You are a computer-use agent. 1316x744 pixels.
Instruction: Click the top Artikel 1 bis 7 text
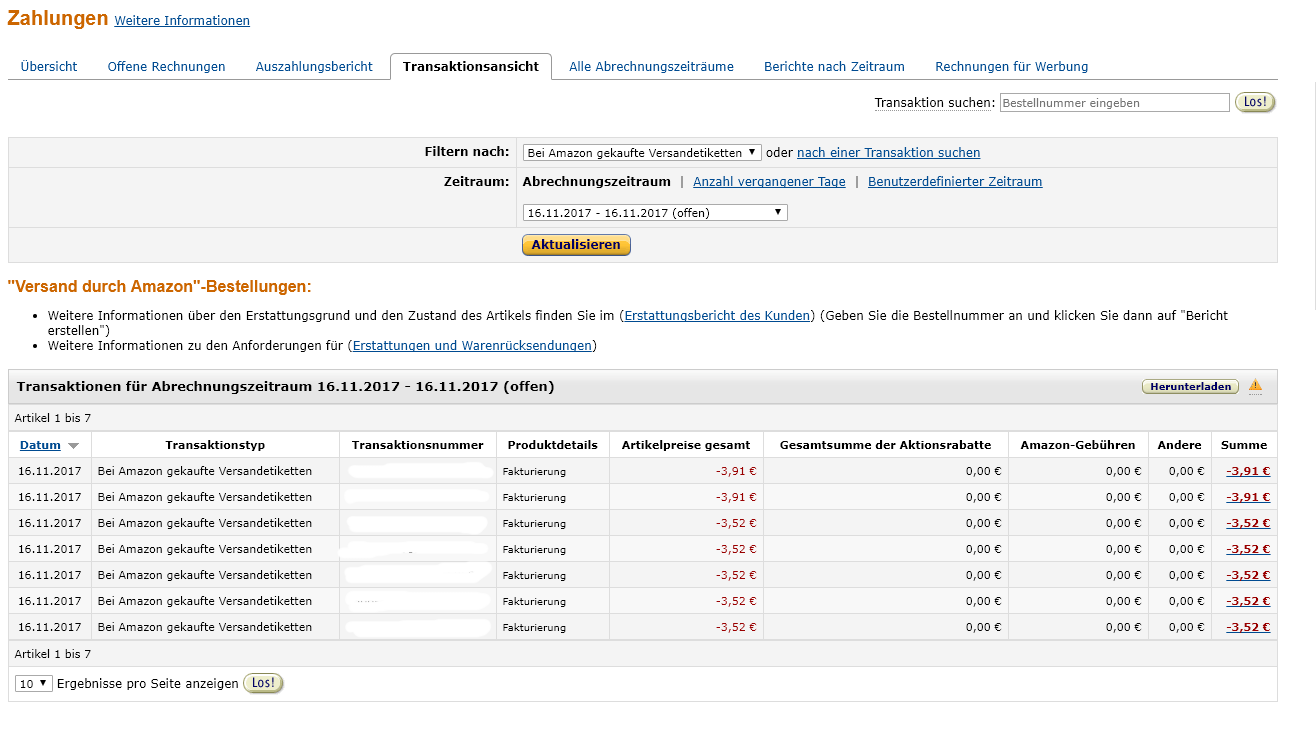tap(53, 419)
